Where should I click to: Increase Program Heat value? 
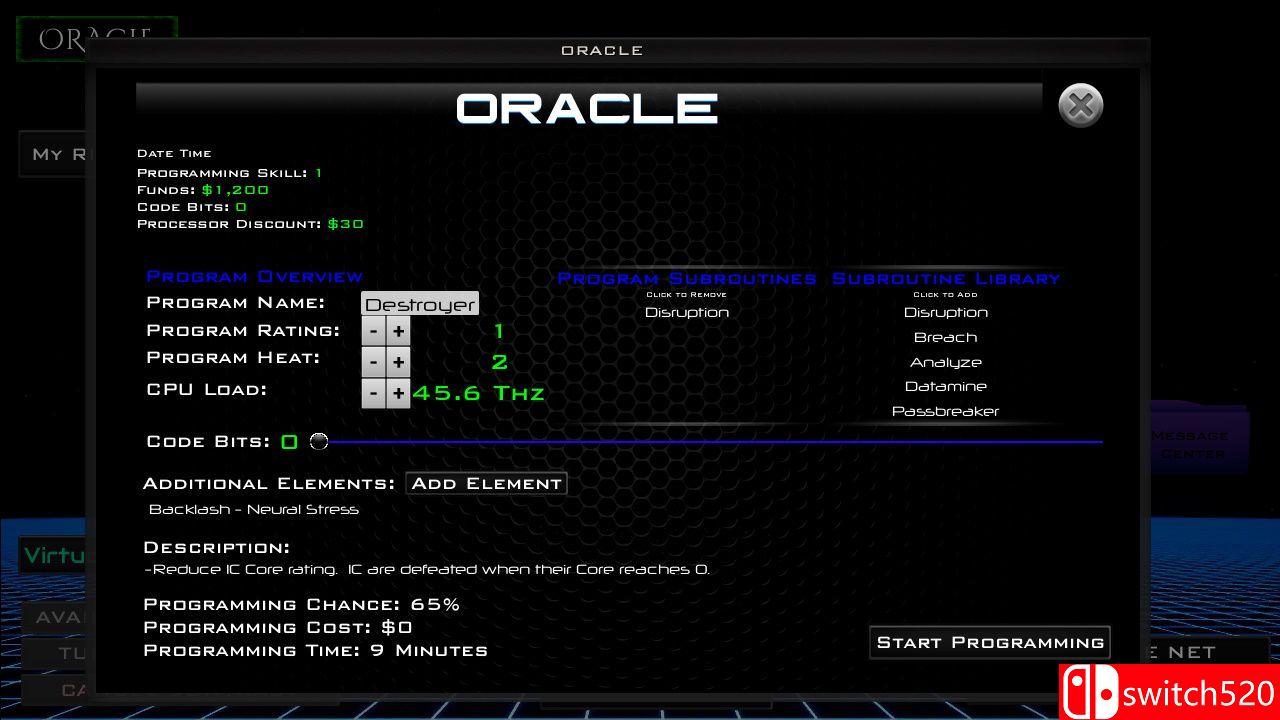tap(398, 361)
